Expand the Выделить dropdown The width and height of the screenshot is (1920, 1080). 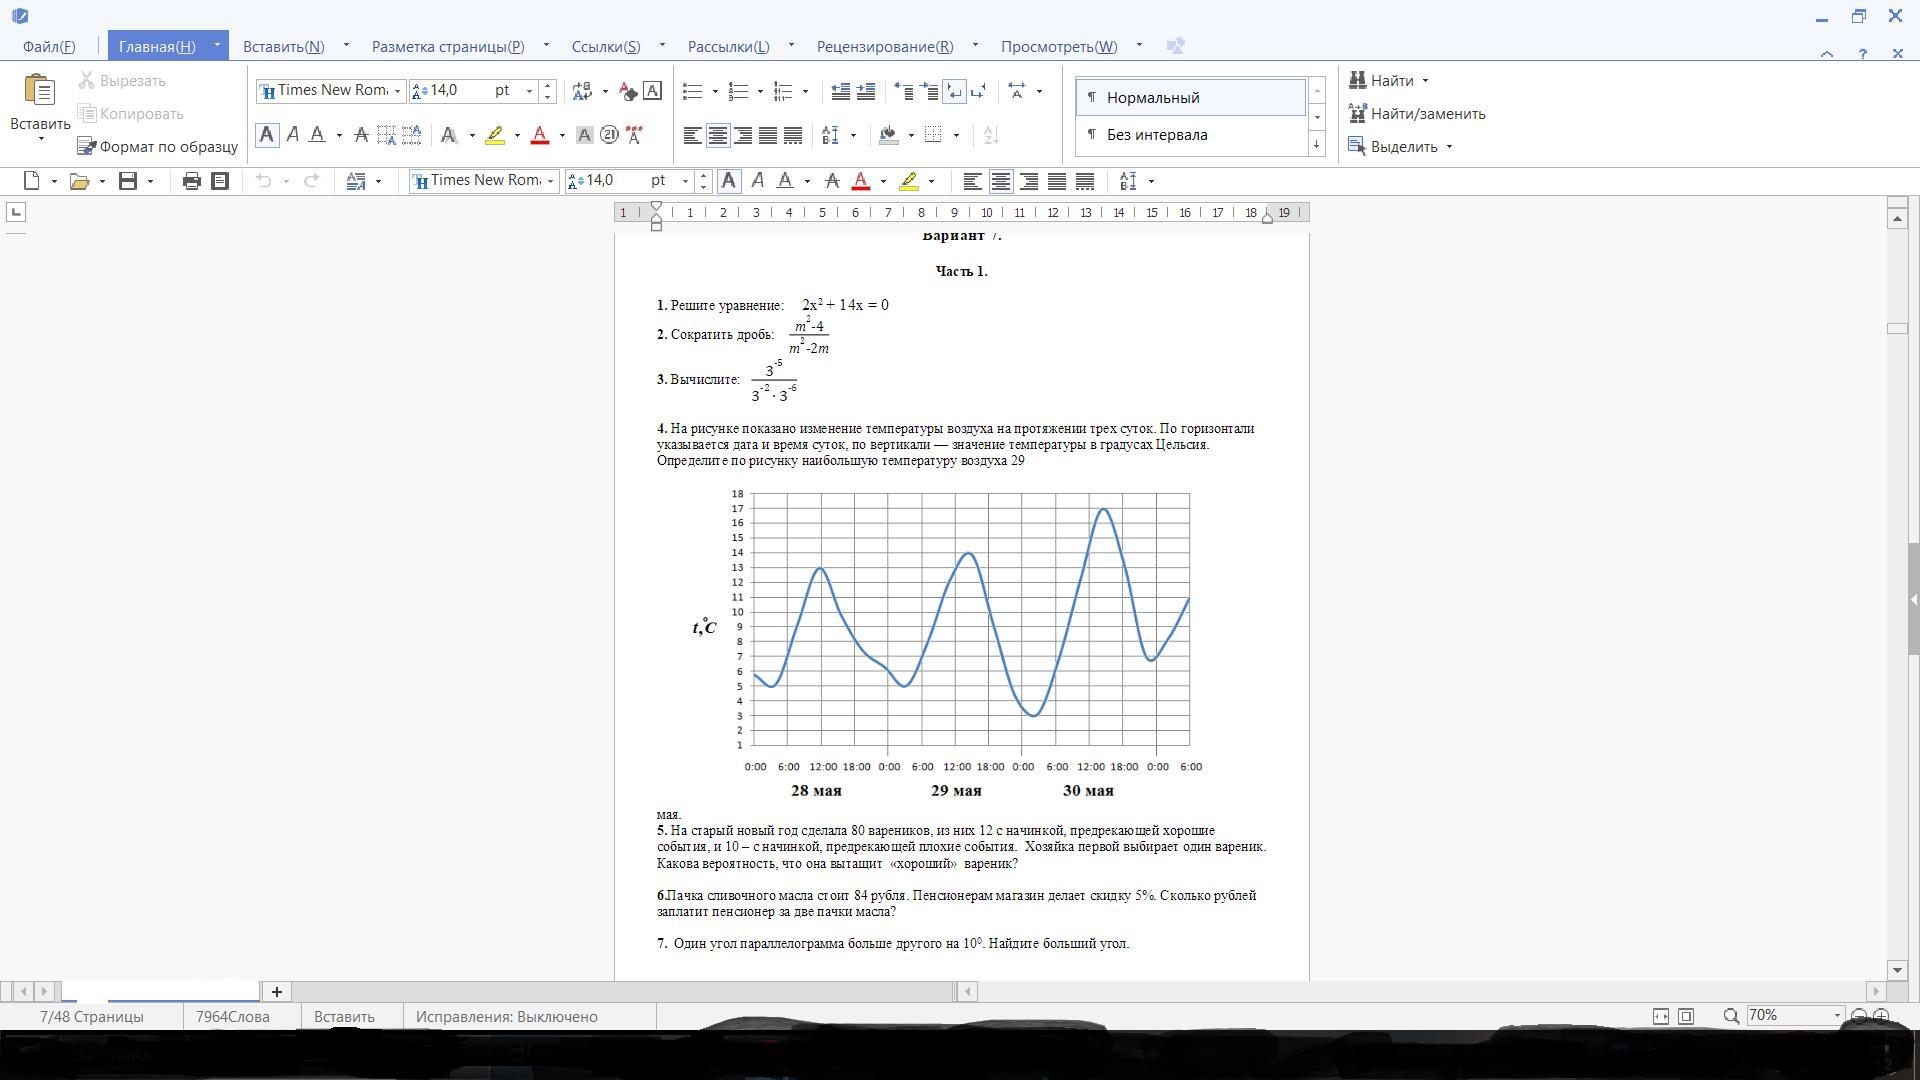click(1449, 147)
